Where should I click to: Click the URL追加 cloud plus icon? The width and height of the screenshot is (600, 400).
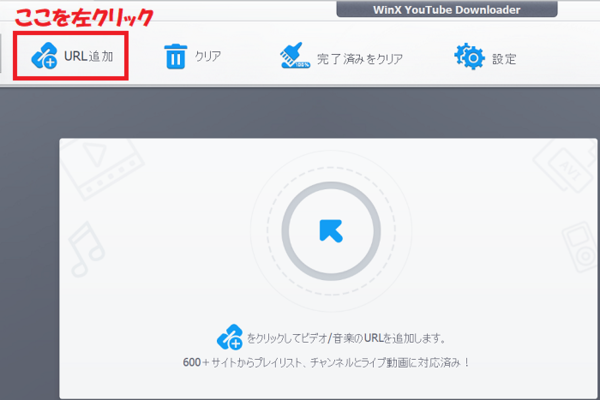[44, 56]
